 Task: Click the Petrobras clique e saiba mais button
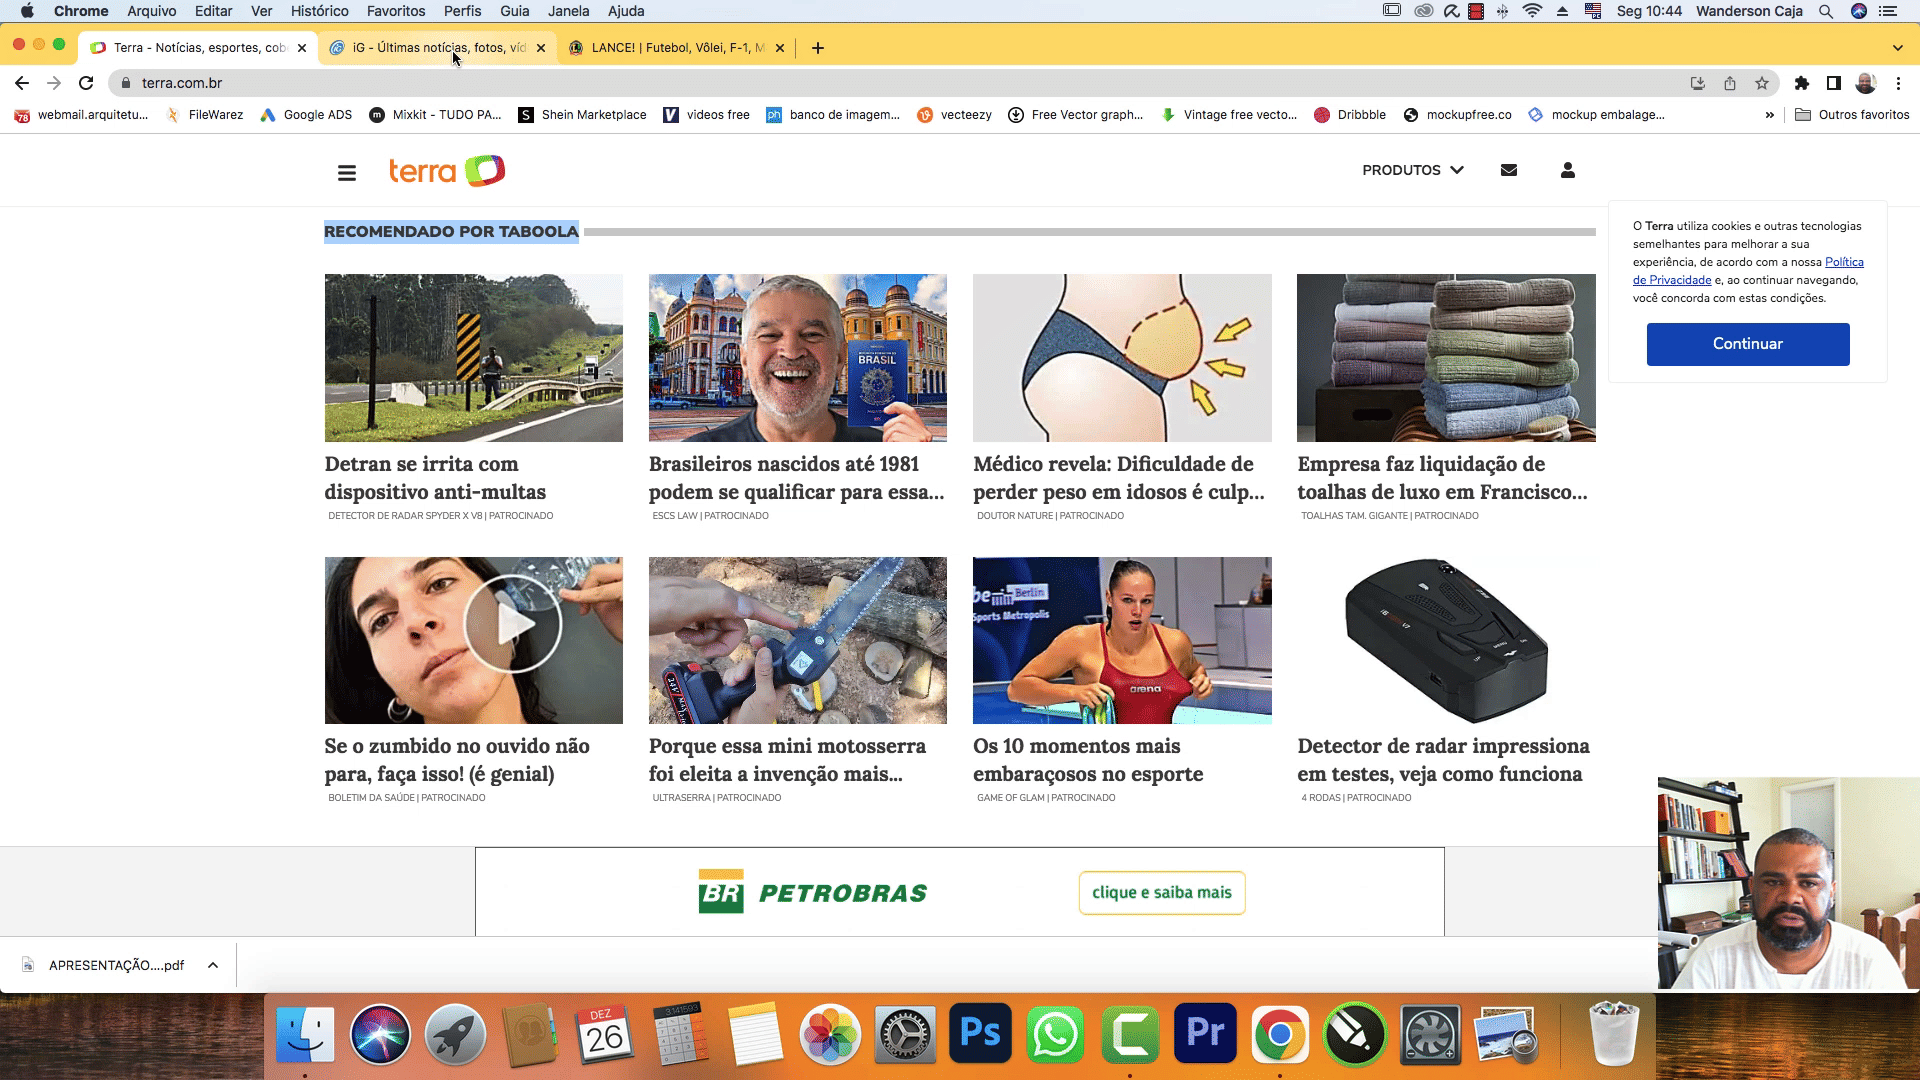[x=1161, y=892]
